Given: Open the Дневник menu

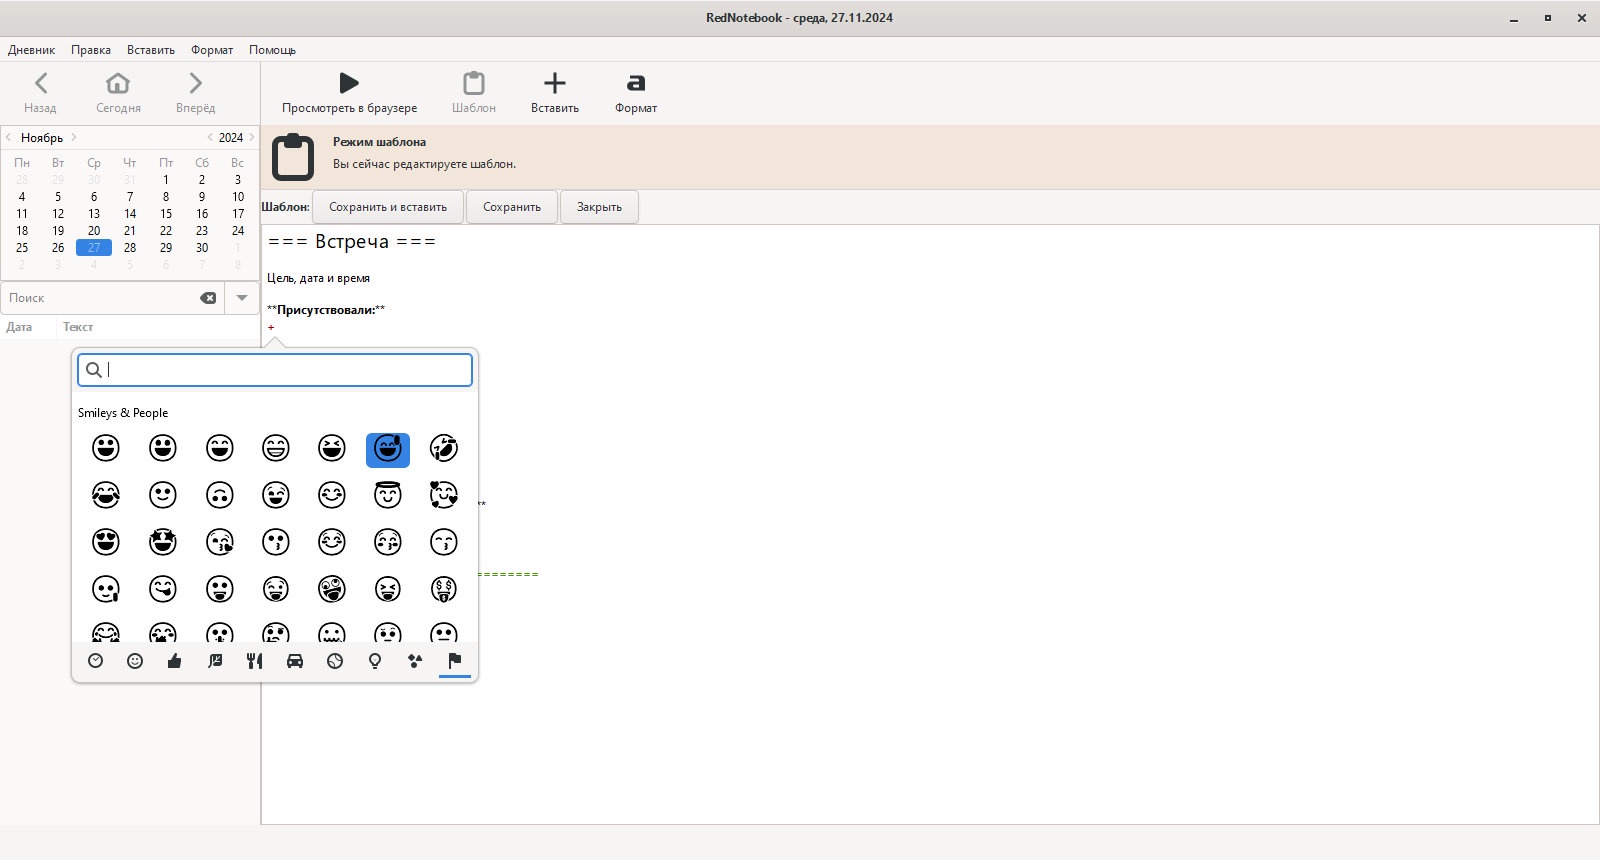Looking at the screenshot, I should point(32,50).
